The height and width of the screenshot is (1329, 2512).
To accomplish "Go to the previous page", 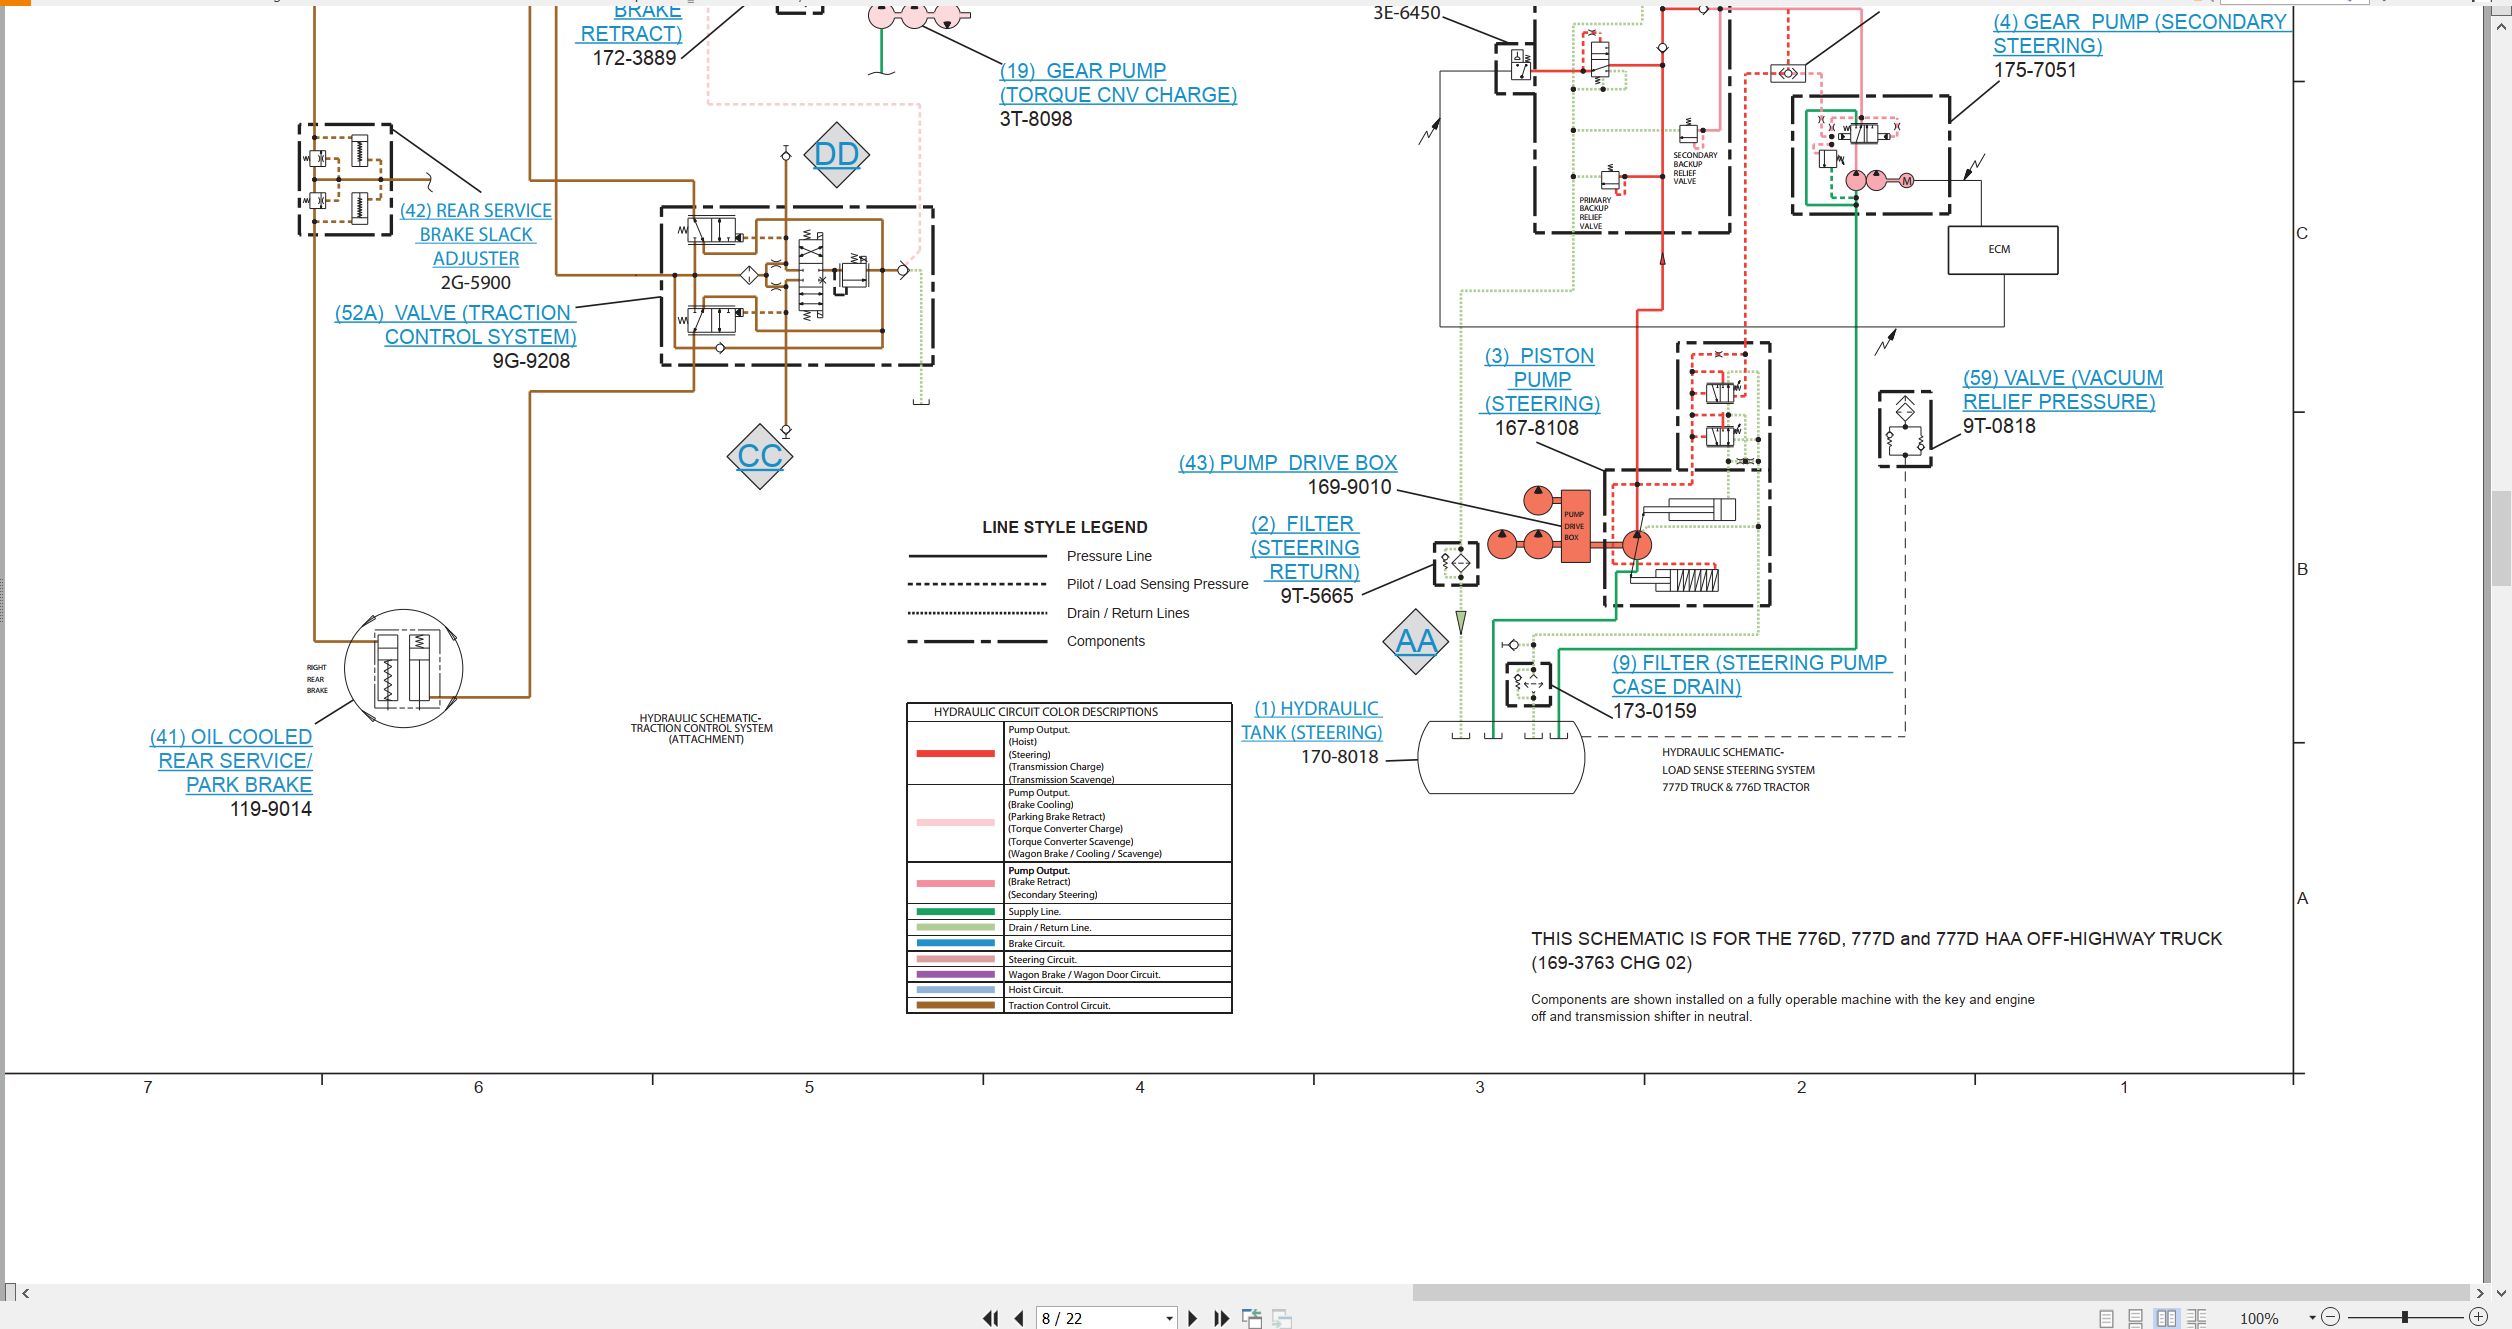I will (1019, 1318).
